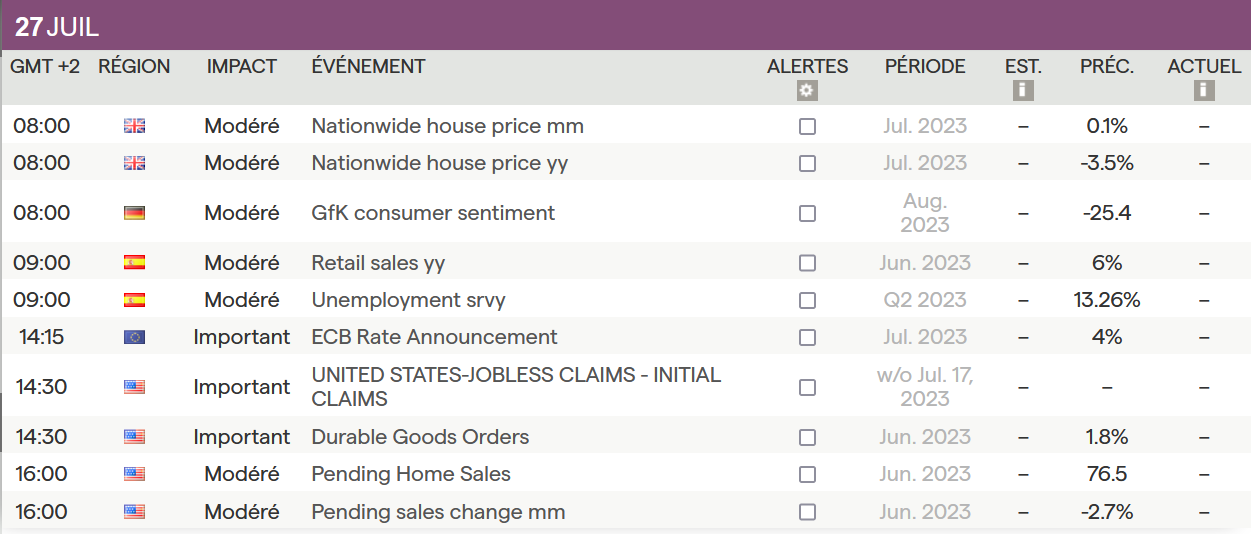Click the PRÉC. column info icon
Image resolution: width=1251 pixels, height=534 pixels.
[x=1107, y=91]
